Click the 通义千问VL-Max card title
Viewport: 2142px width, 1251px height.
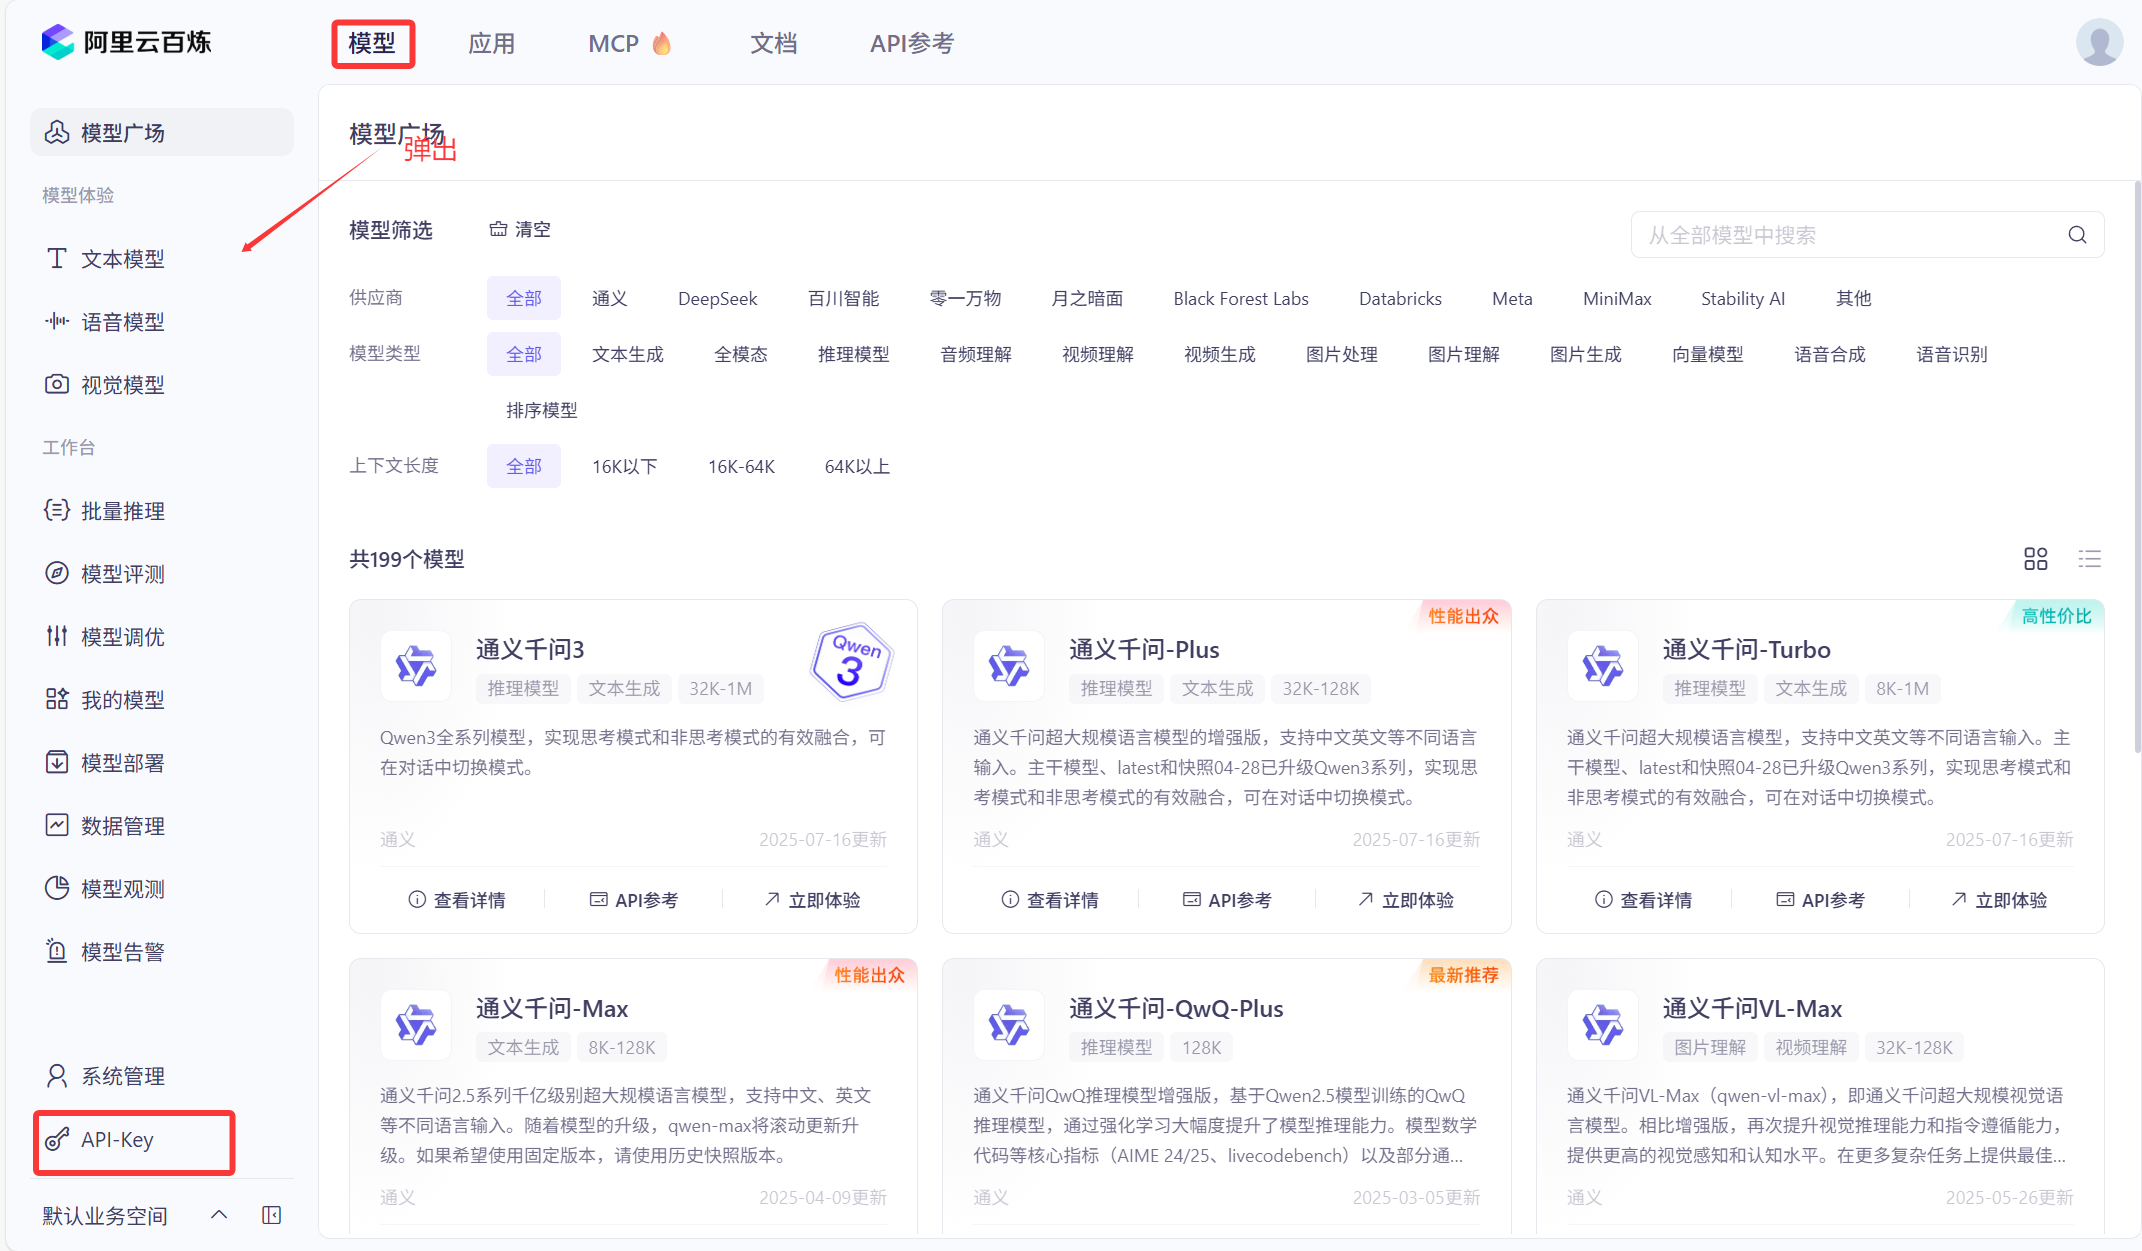tap(1752, 1008)
